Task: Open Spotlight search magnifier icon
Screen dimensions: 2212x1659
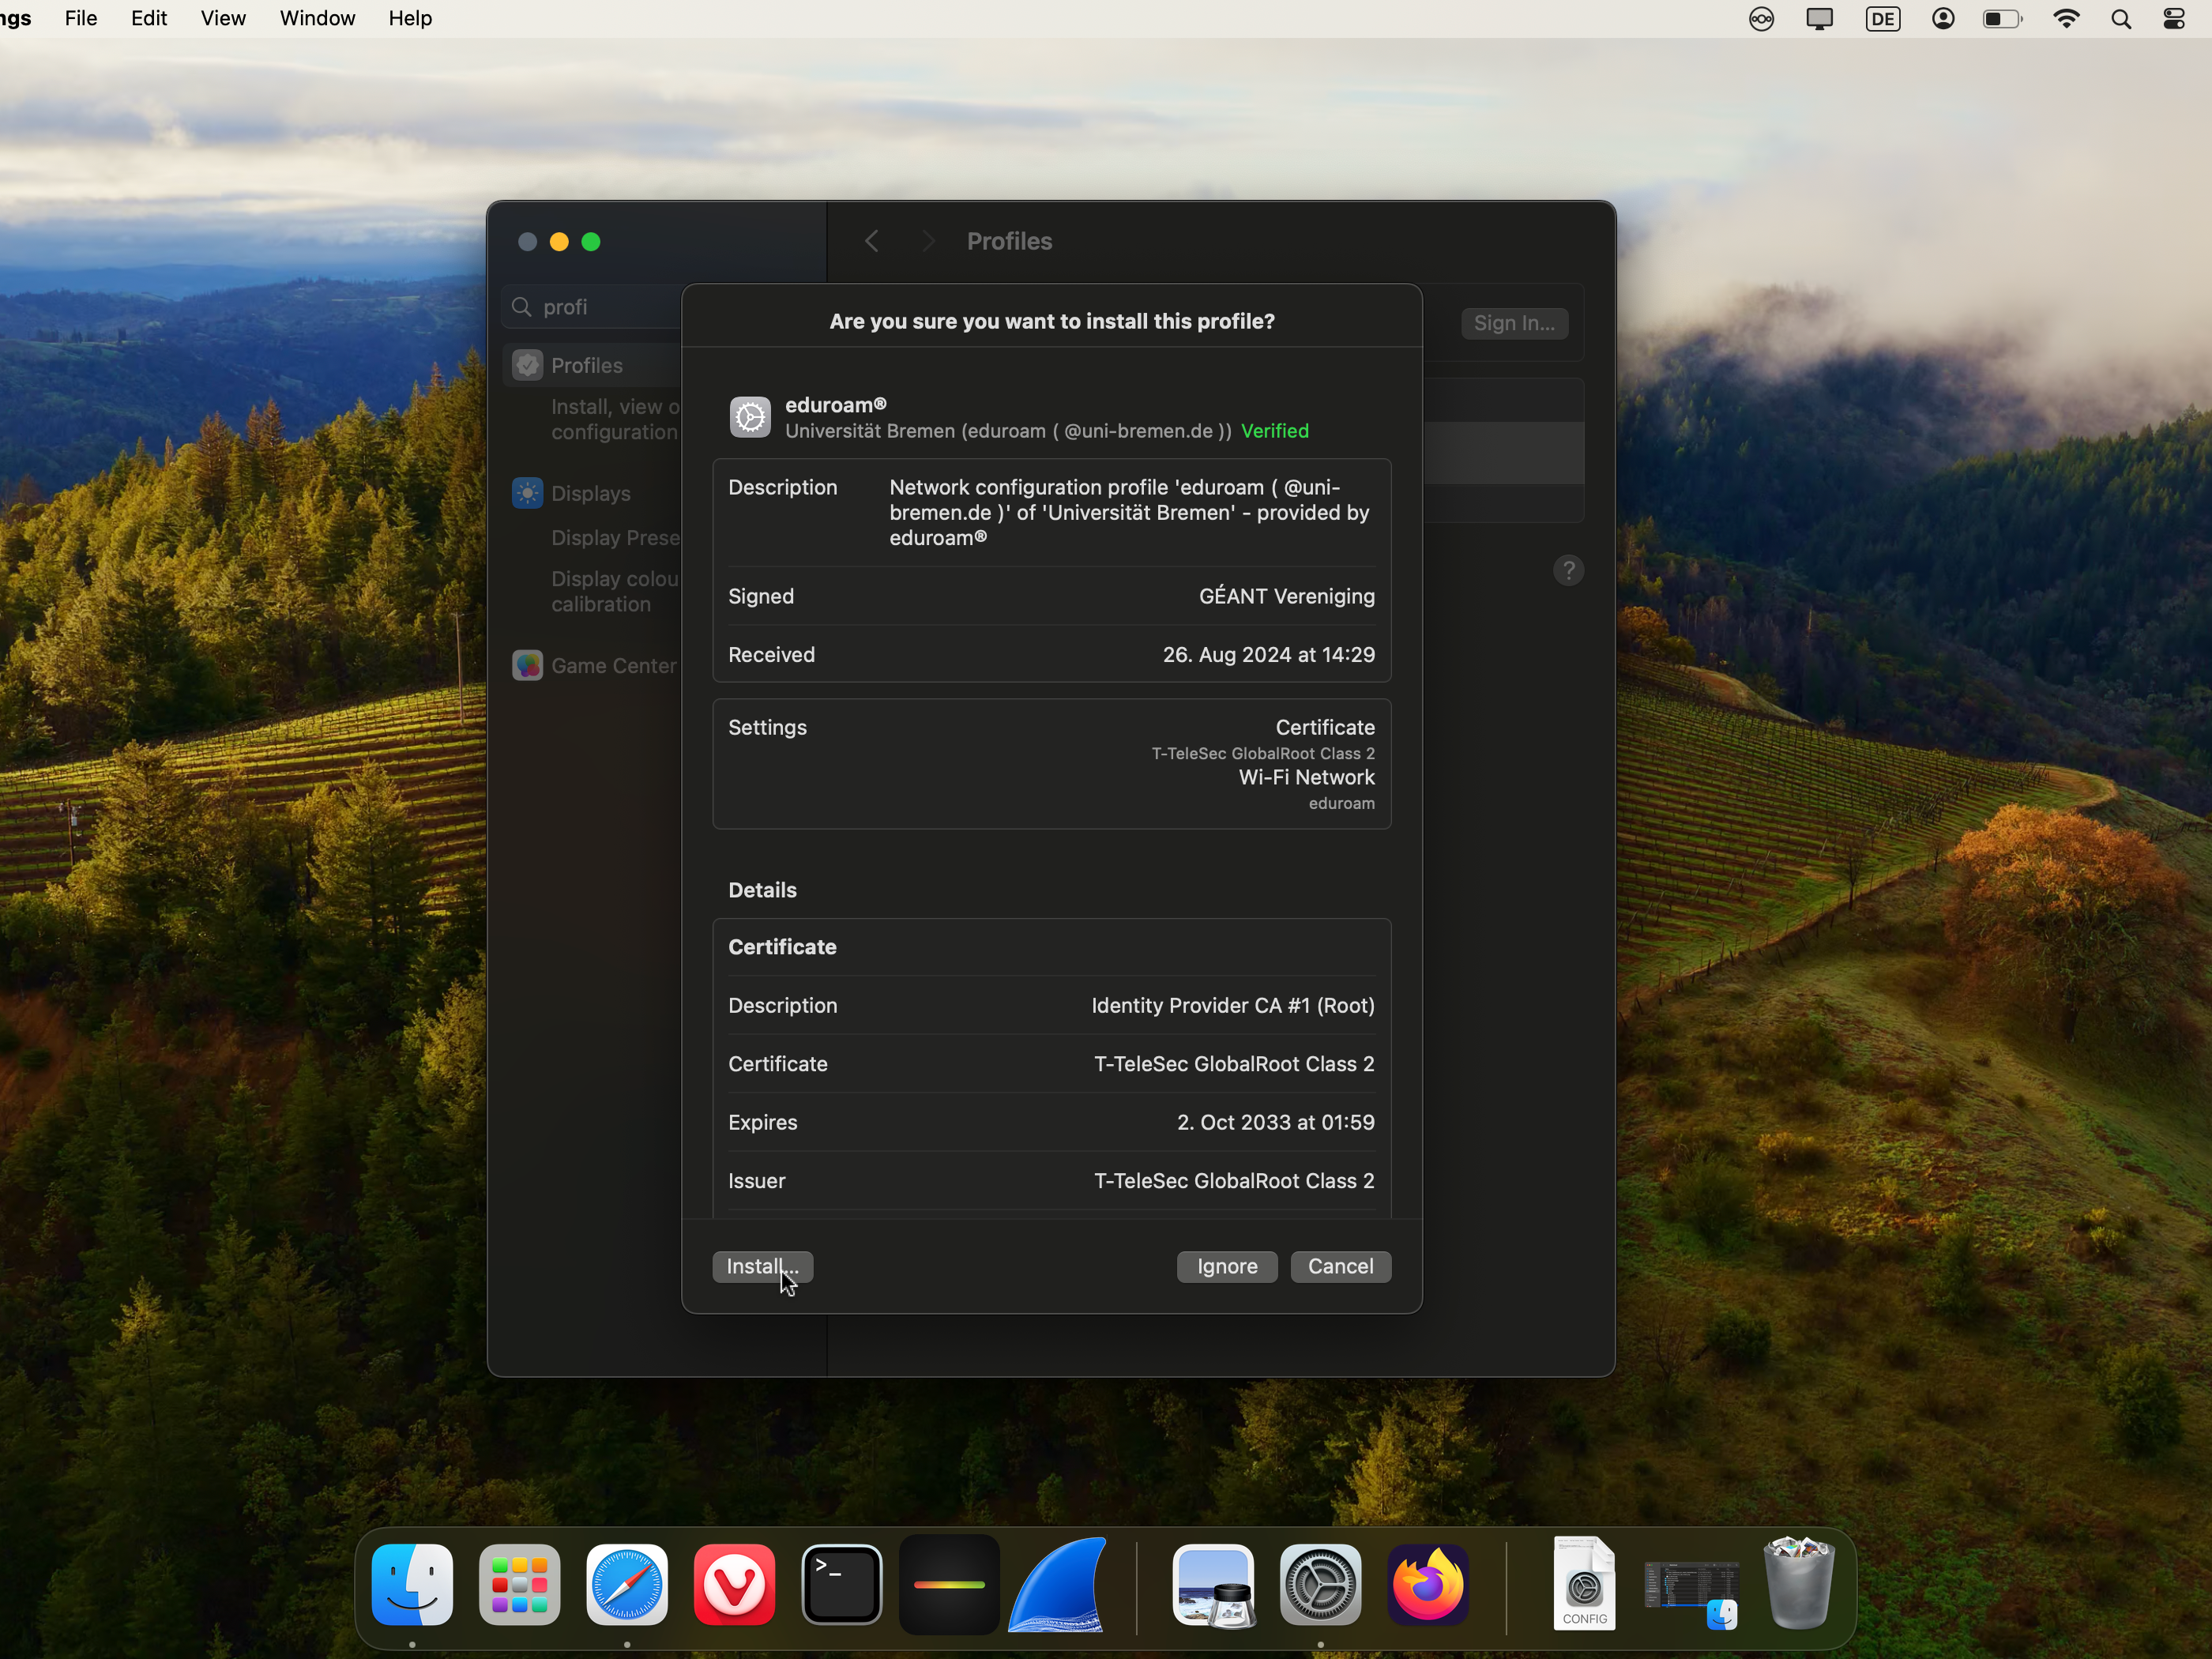Action: 2120,19
